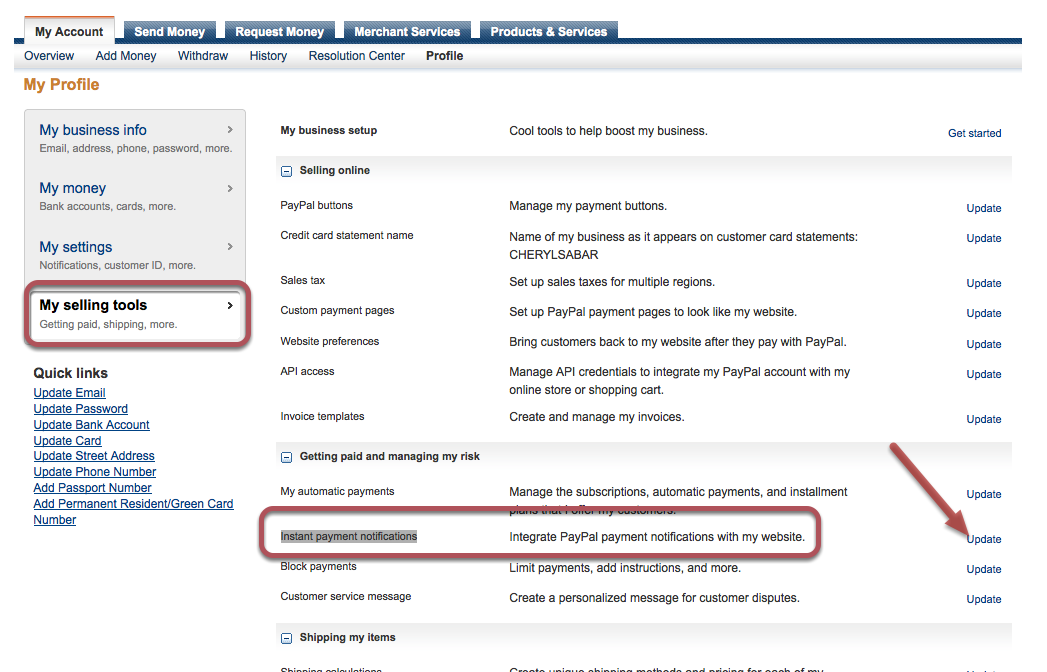The height and width of the screenshot is (672, 1047).
Task: Update Custom payment pages
Action: point(984,313)
